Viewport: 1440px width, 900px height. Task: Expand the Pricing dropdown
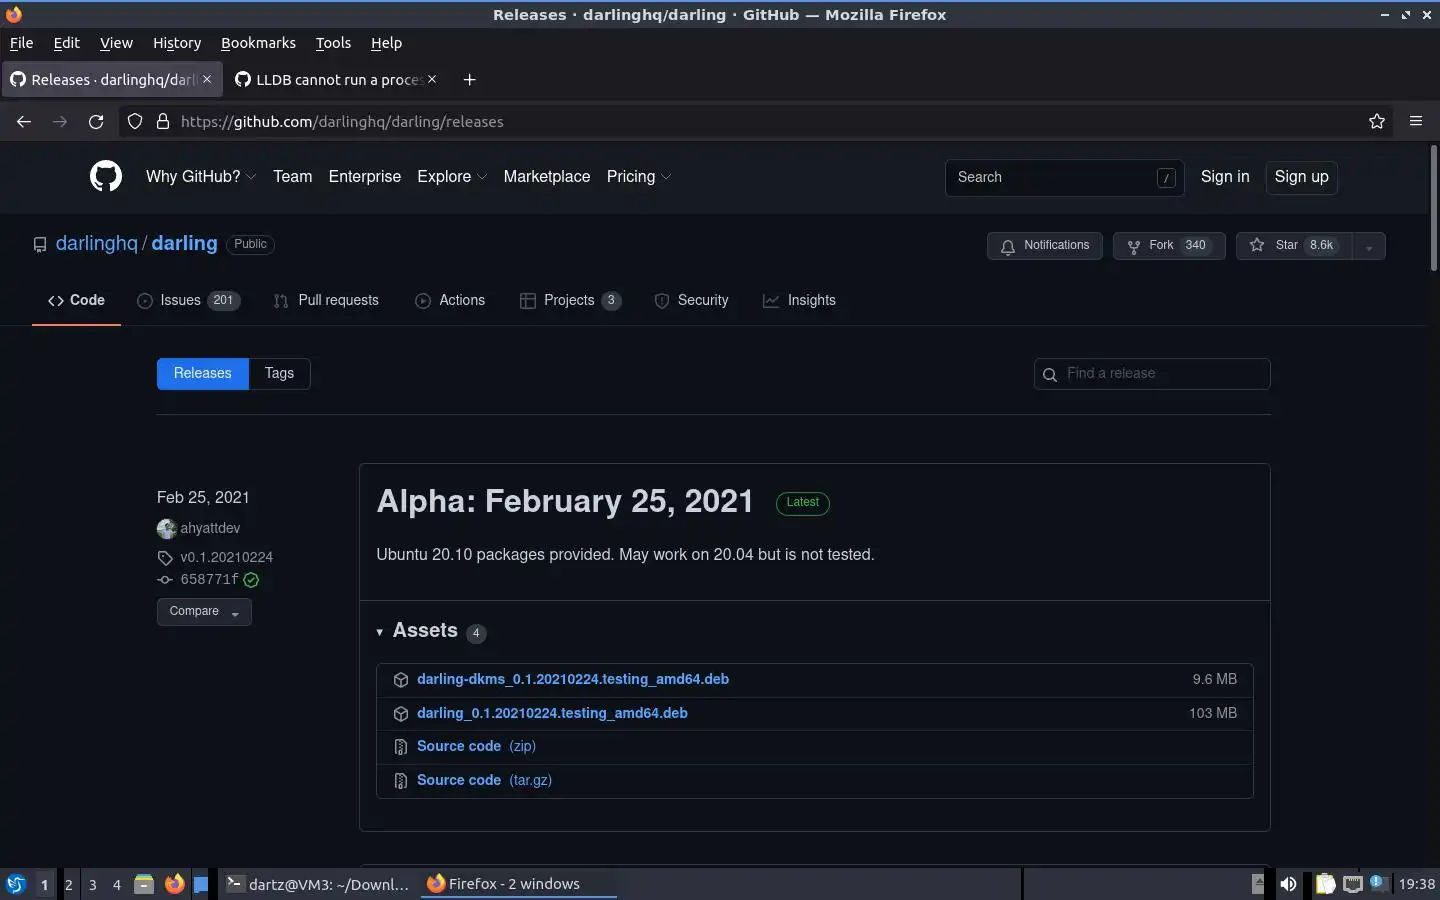click(639, 176)
